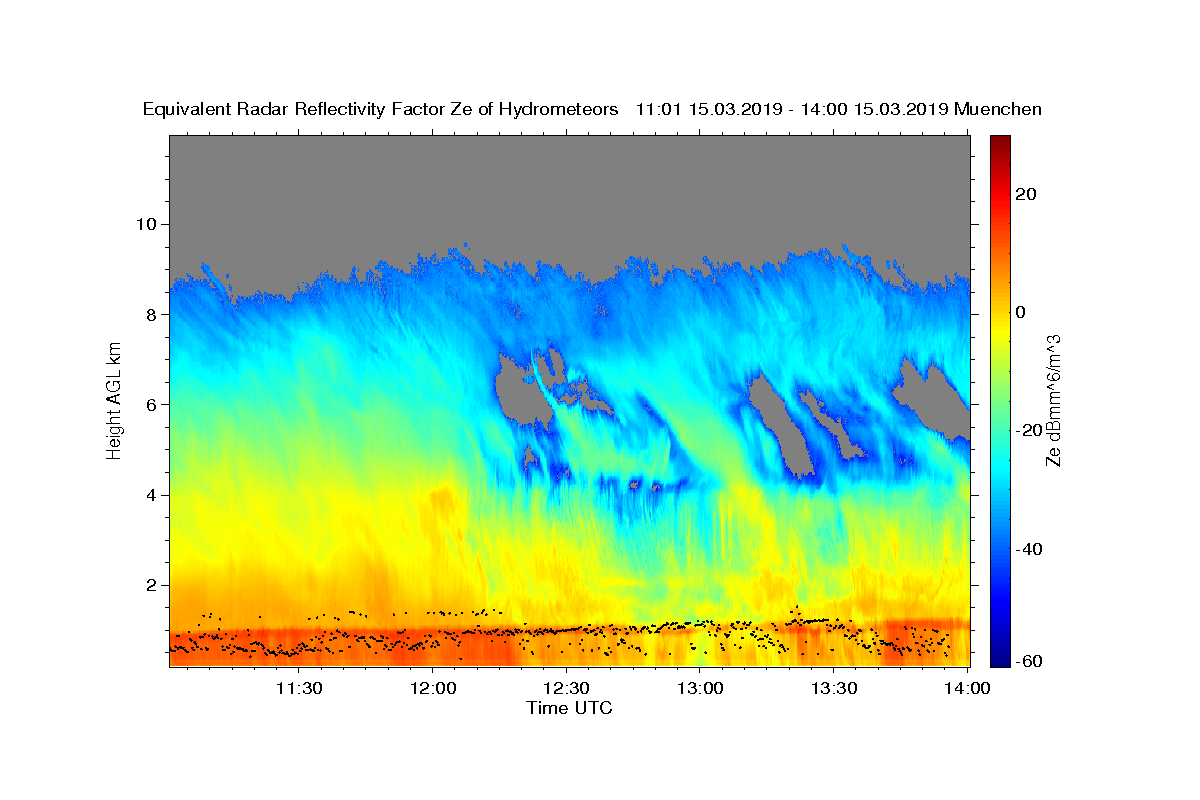Image resolution: width=1200 pixels, height=800 pixels.
Task: Click the '11:30' time tick label
Action: [299, 688]
